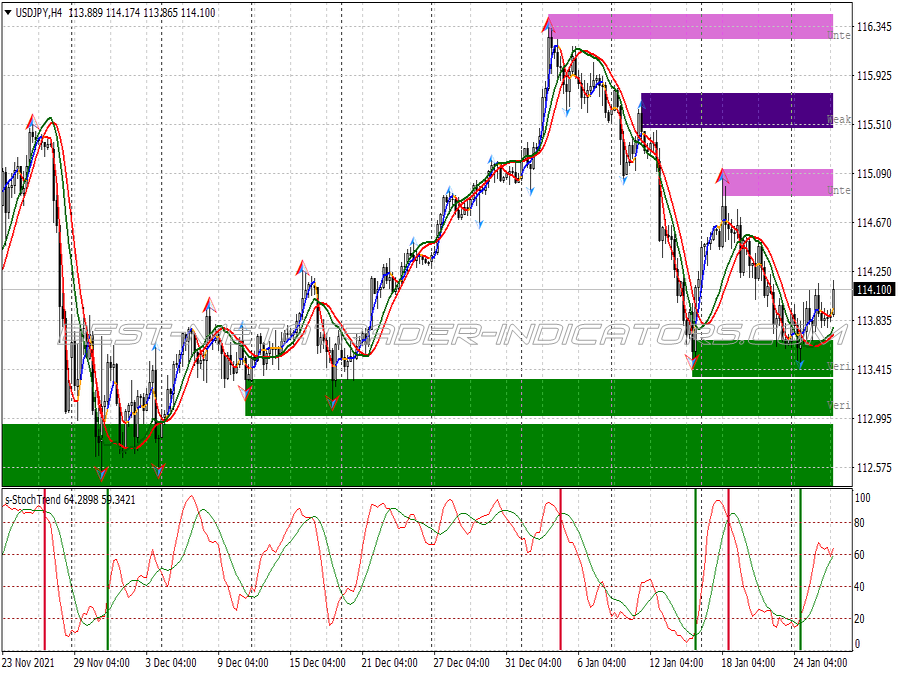This screenshot has width=900, height=675.
Task: Click the 6 Jan 04:00 date label
Action: (602, 662)
